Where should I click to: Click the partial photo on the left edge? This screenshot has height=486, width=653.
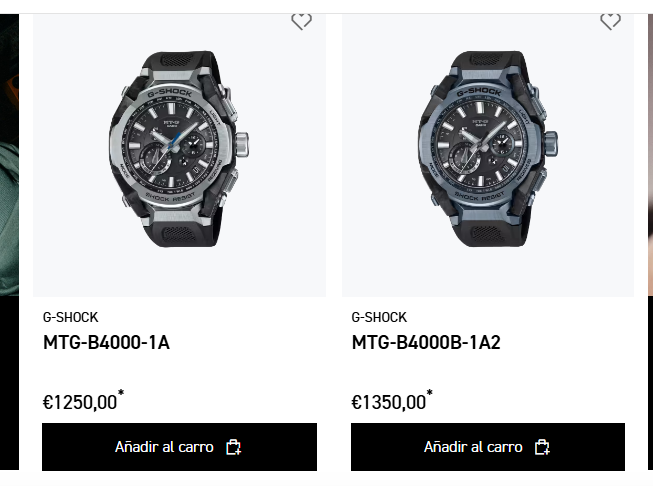pyautogui.click(x=9, y=150)
